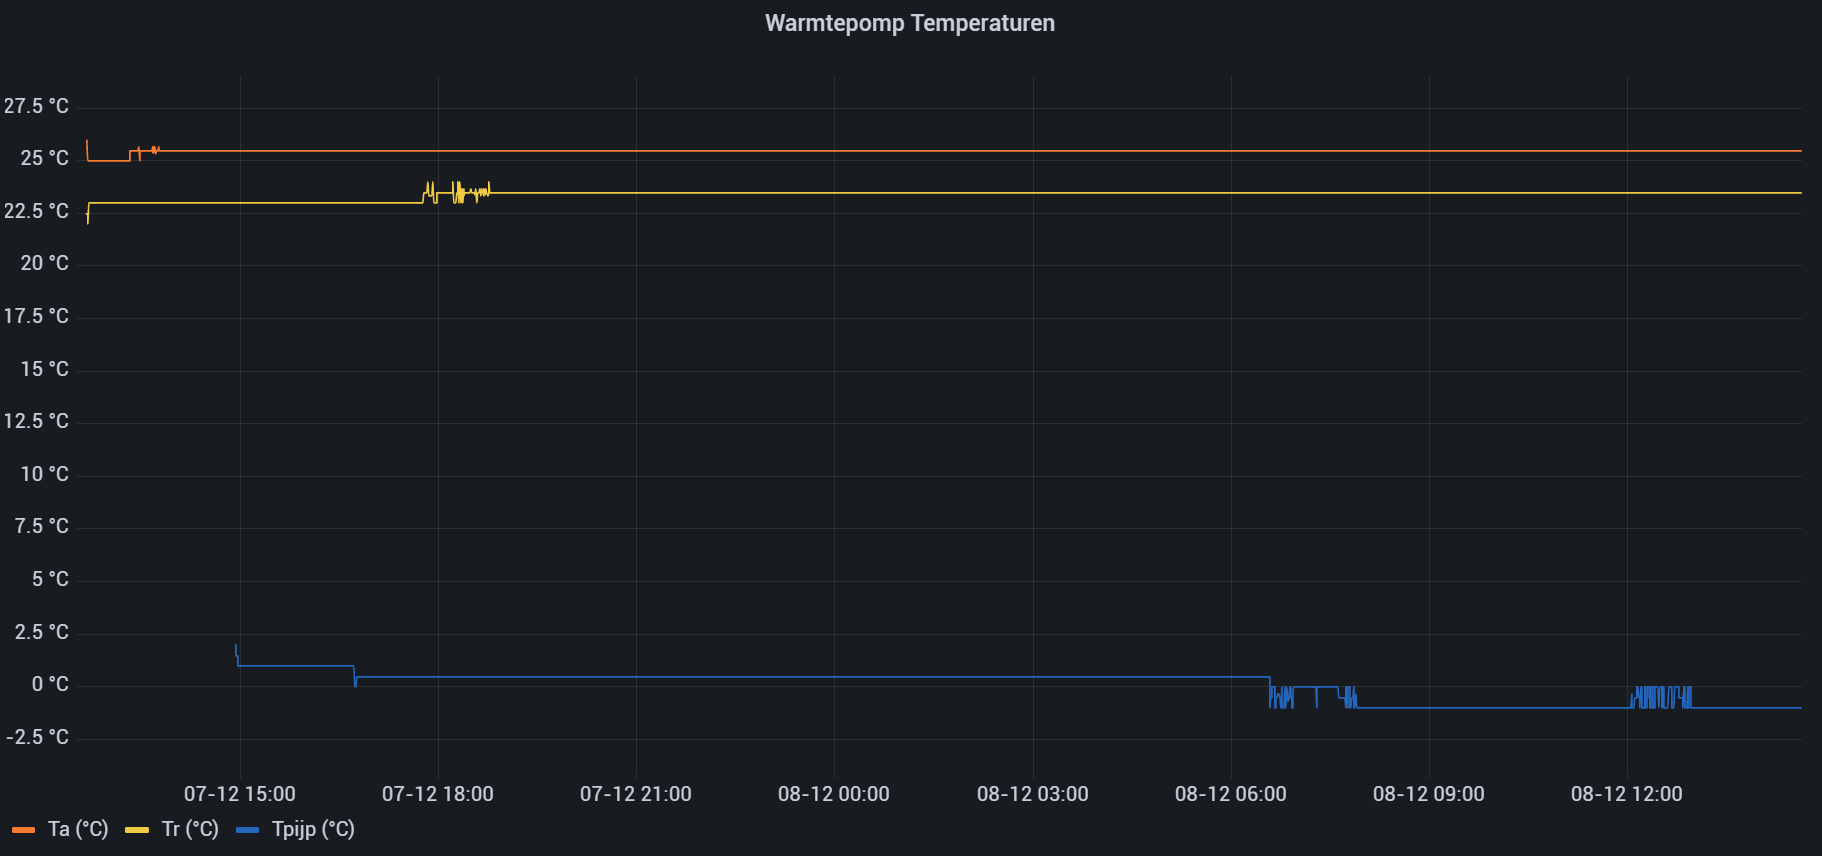Click the 07-12 18:00 time axis label
1822x856 pixels.
pos(438,794)
